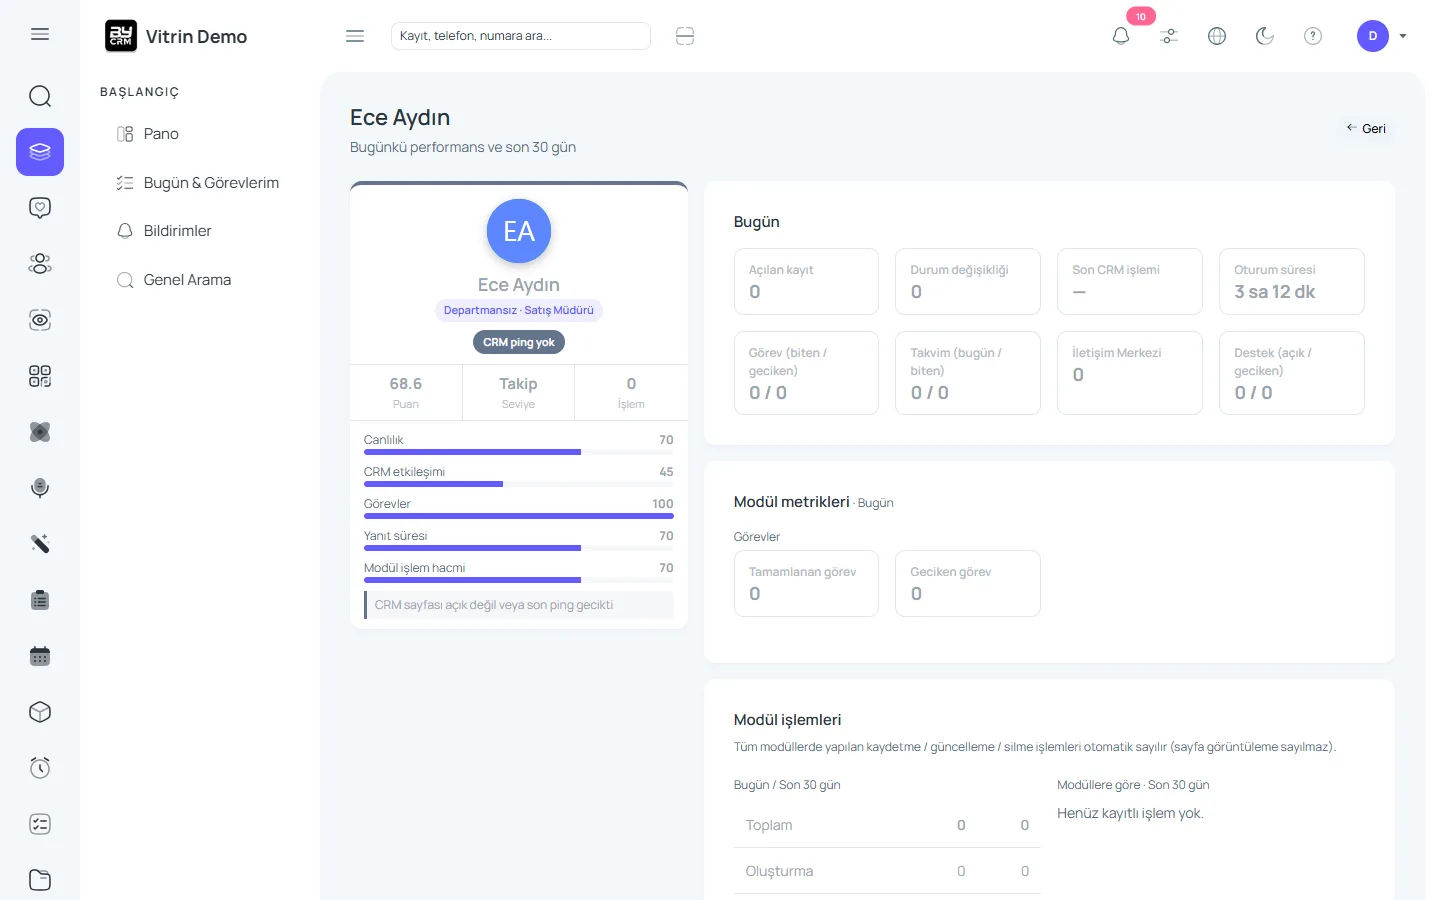Click the Canlılık progress bar

(x=519, y=452)
